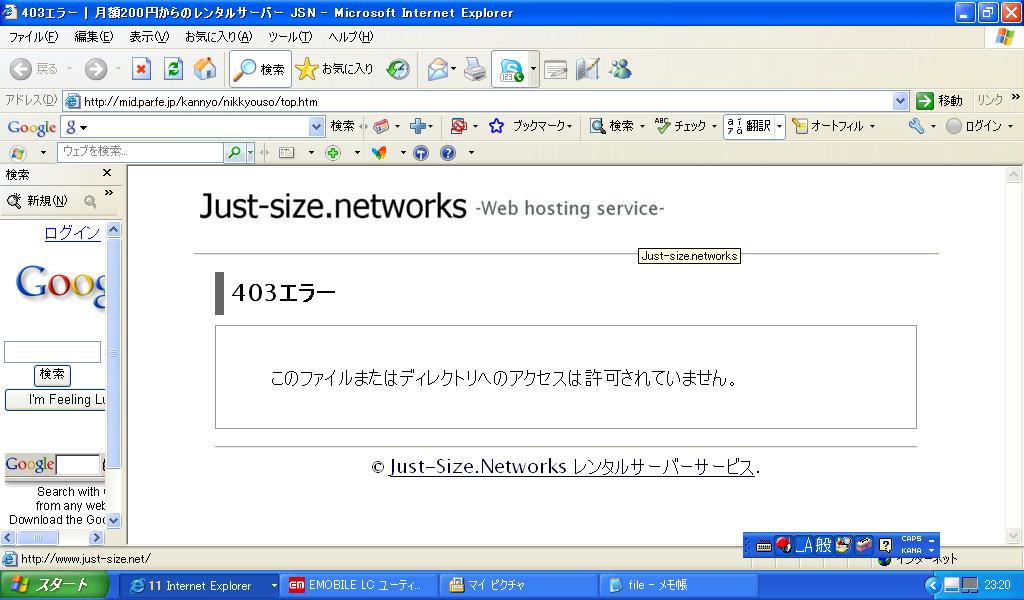The image size is (1024, 600).
Task: Open the Research book icon
Action: point(588,69)
